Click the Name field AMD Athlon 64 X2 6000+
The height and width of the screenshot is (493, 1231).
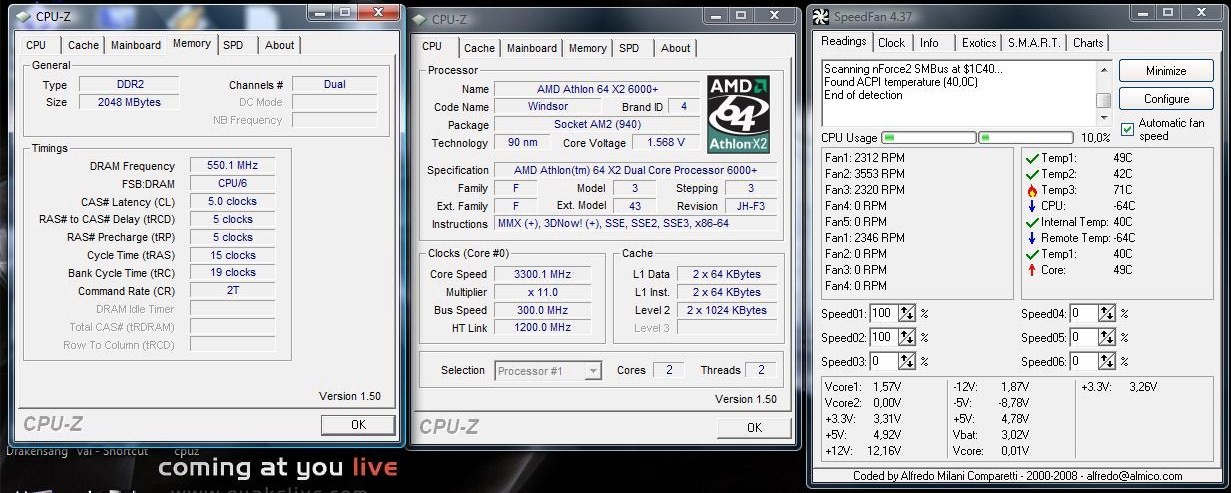tap(598, 89)
